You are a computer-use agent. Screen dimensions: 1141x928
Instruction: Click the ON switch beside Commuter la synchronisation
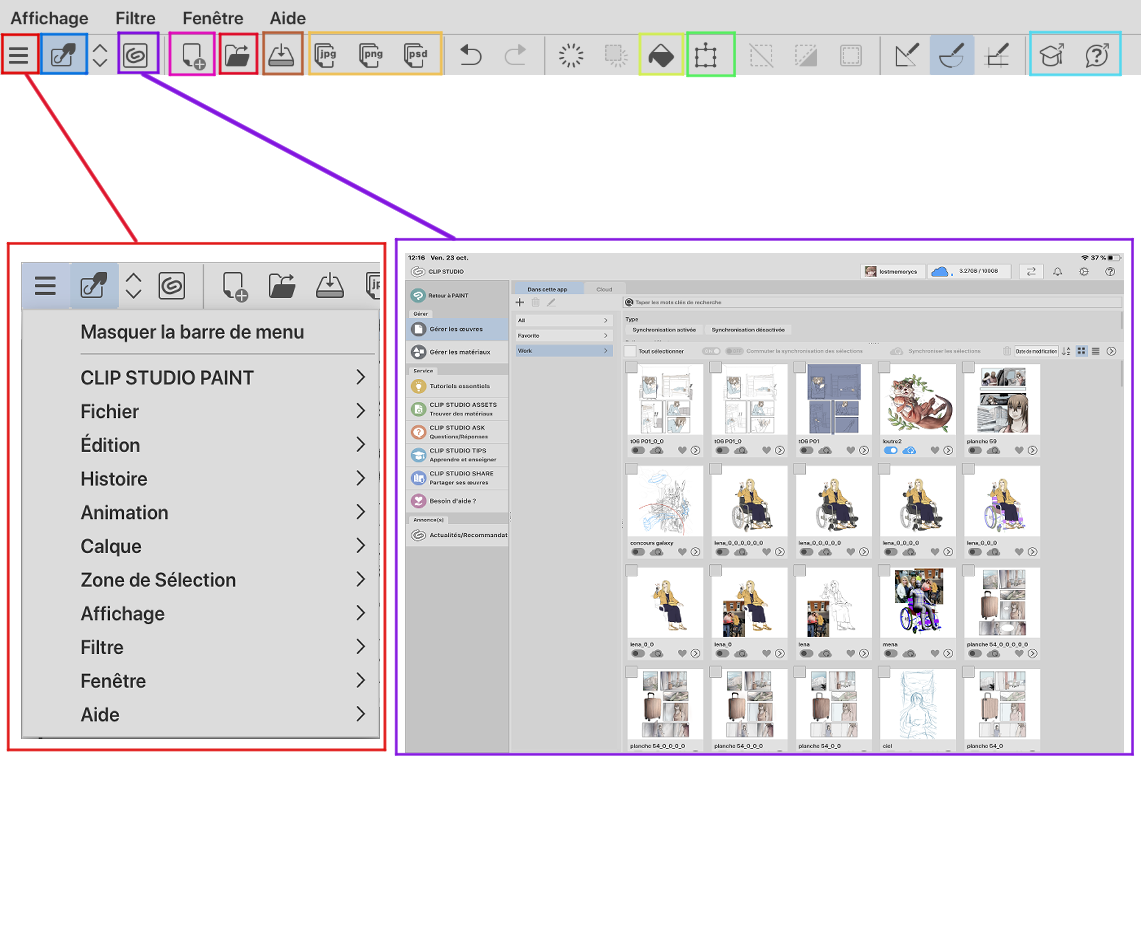[x=711, y=351]
